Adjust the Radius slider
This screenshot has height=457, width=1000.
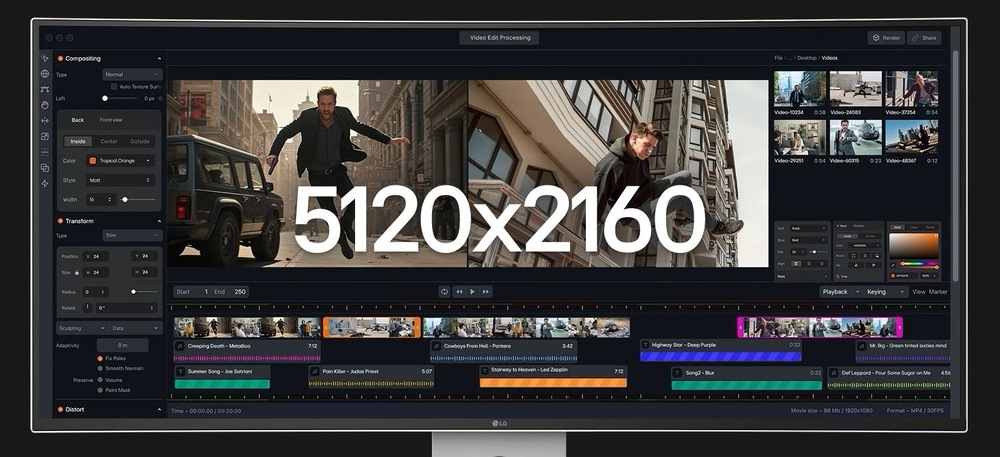pyautogui.click(x=143, y=291)
